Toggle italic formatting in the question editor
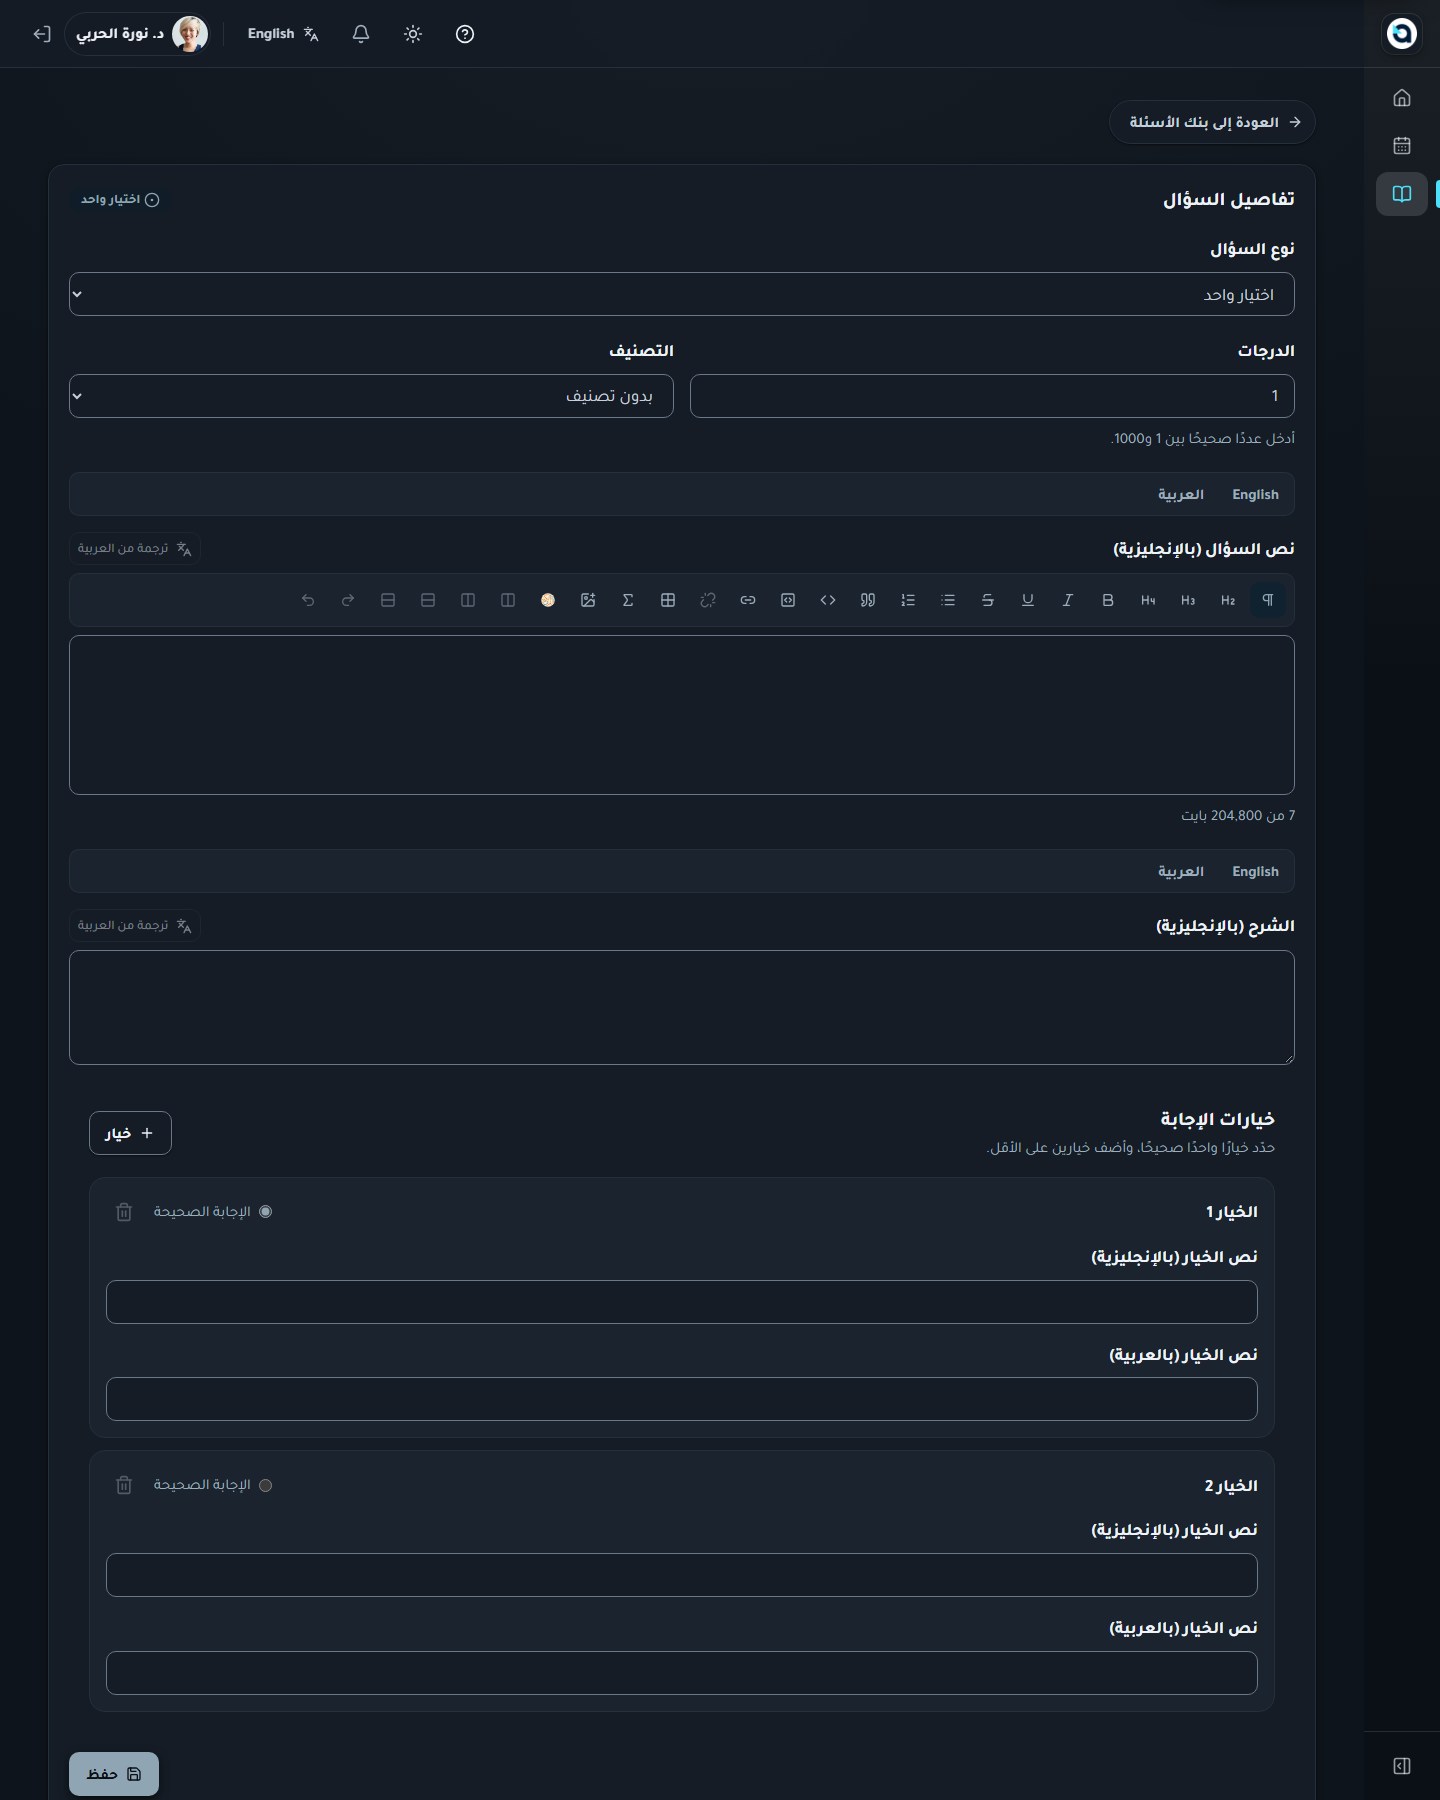The height and width of the screenshot is (1800, 1440). (1068, 600)
